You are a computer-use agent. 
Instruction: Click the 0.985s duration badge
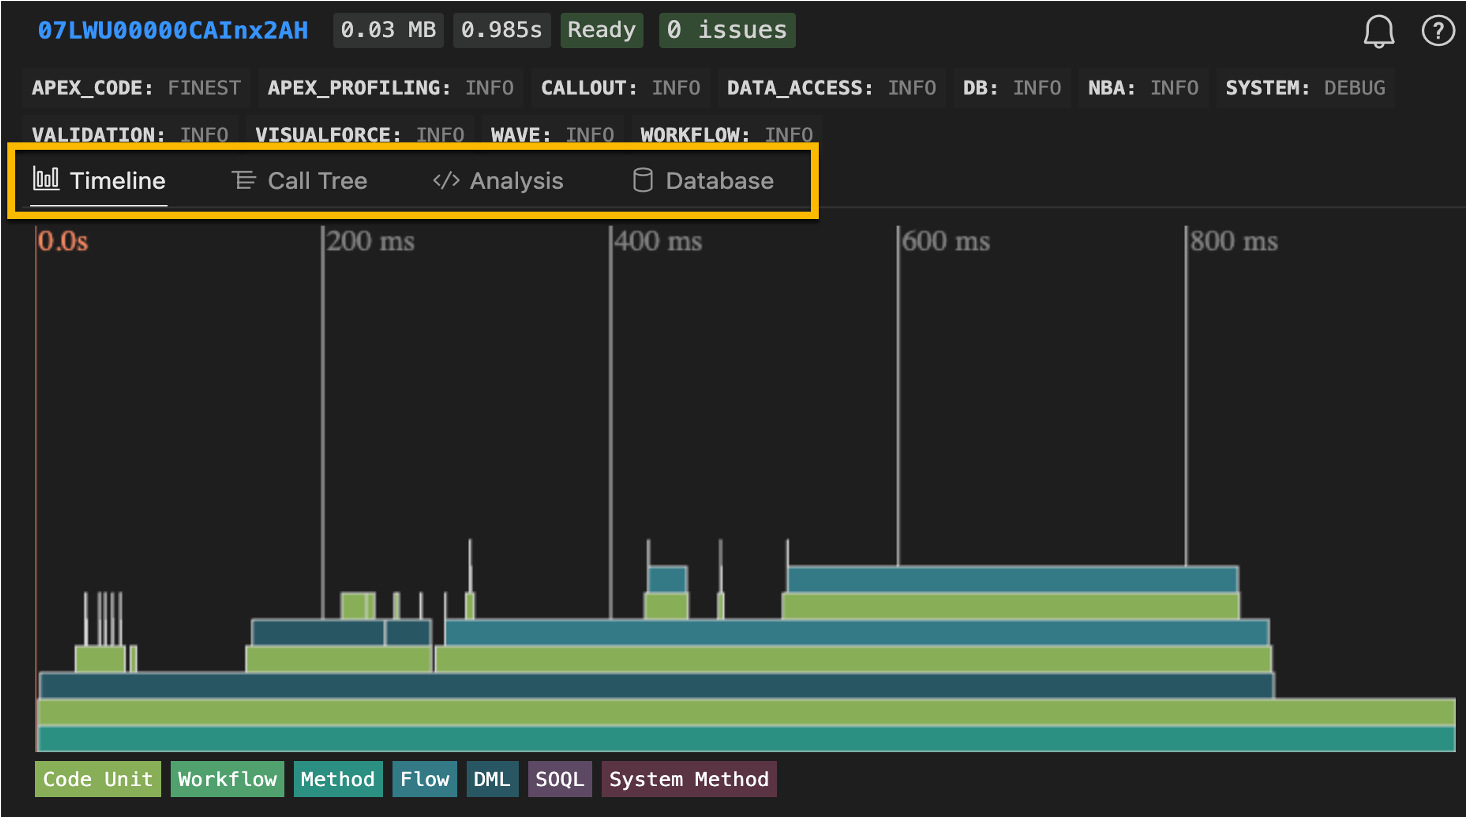pyautogui.click(x=502, y=30)
